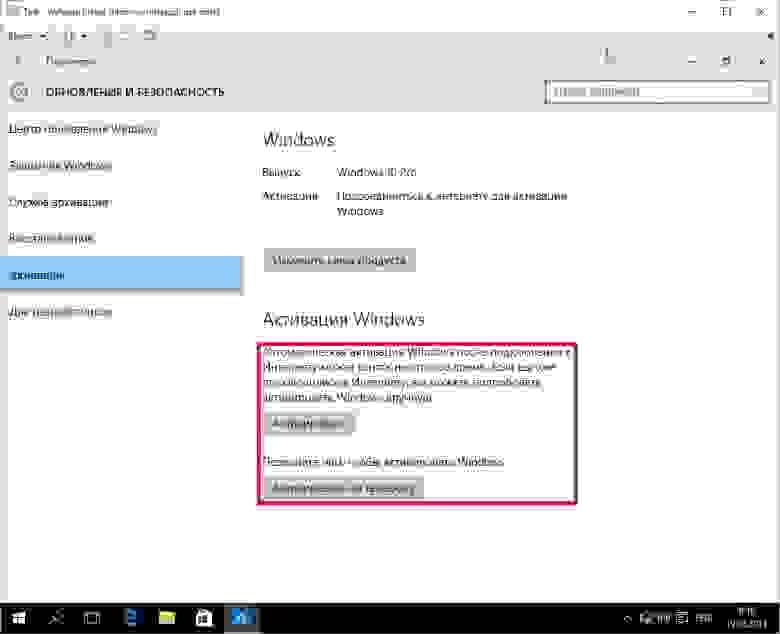
Task: Select the active Settings app on taskbar
Action: (242, 618)
